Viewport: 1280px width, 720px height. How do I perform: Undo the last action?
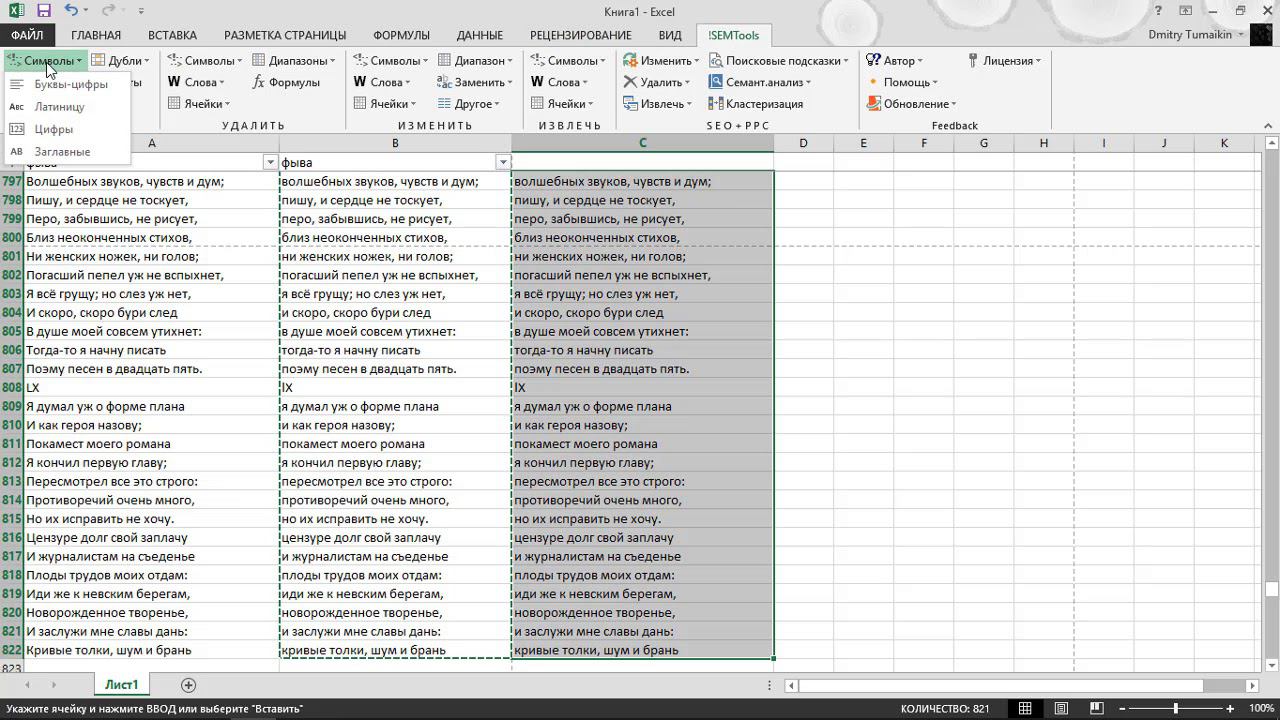click(71, 11)
